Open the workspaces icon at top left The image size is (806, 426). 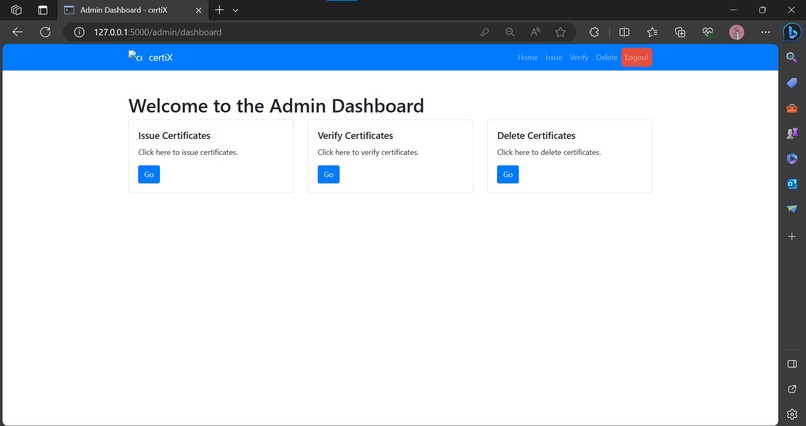tap(16, 10)
